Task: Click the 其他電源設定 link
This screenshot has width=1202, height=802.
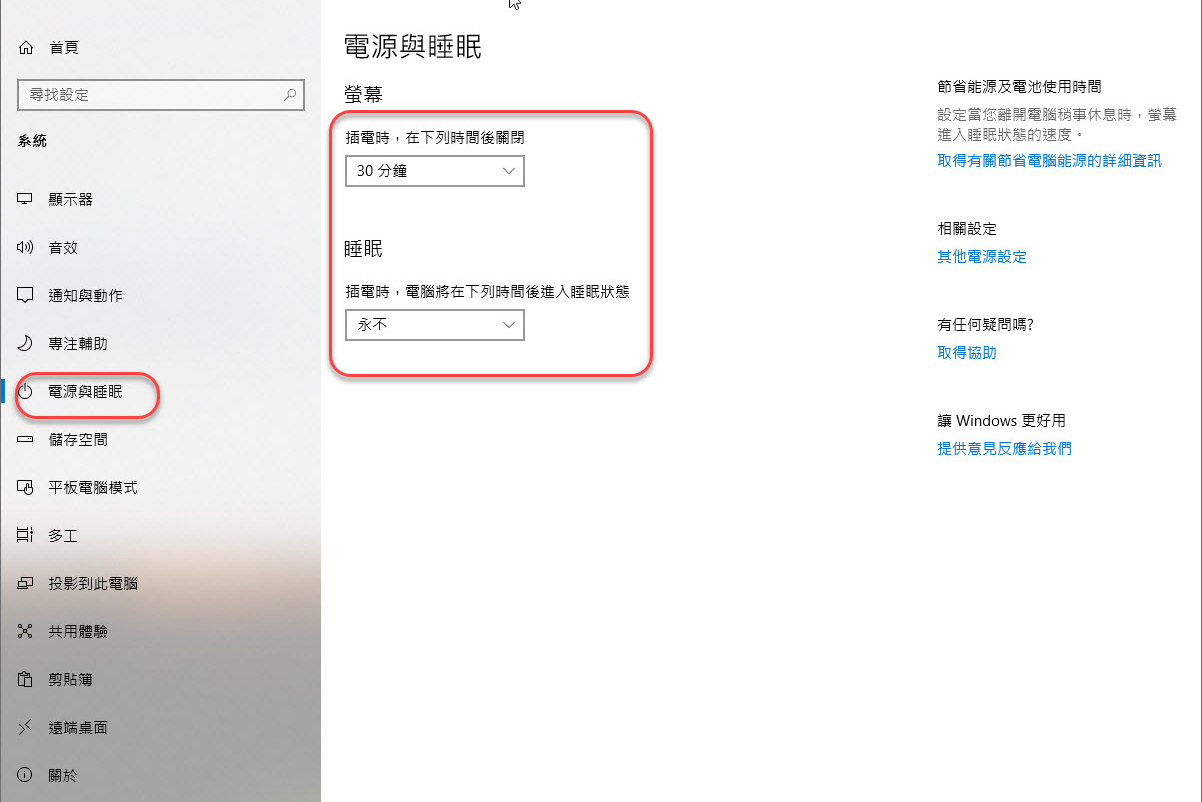Action: (982, 256)
